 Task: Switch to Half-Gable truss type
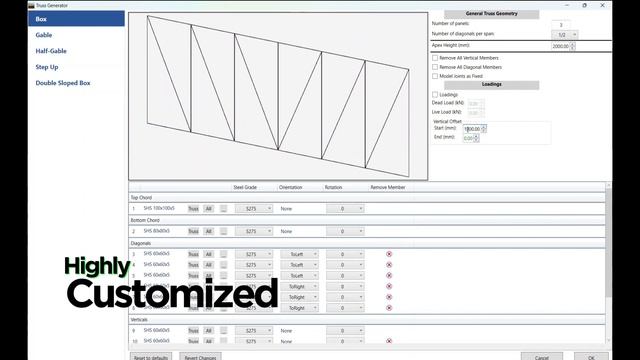76,51
